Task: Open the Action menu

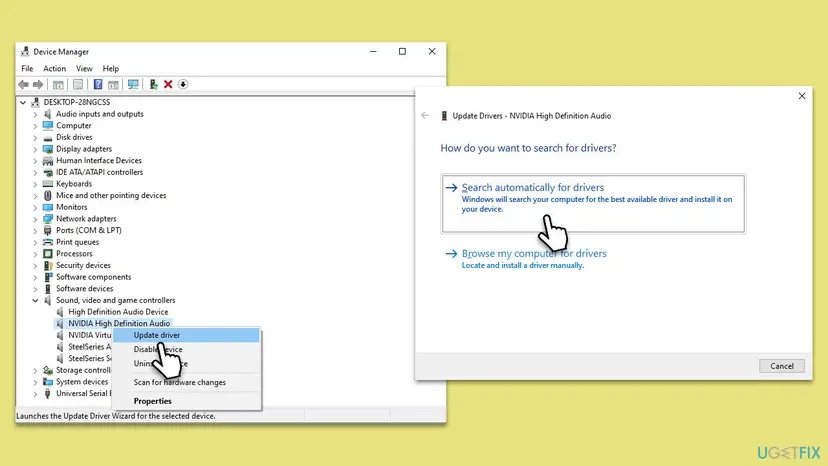Action: tap(54, 69)
